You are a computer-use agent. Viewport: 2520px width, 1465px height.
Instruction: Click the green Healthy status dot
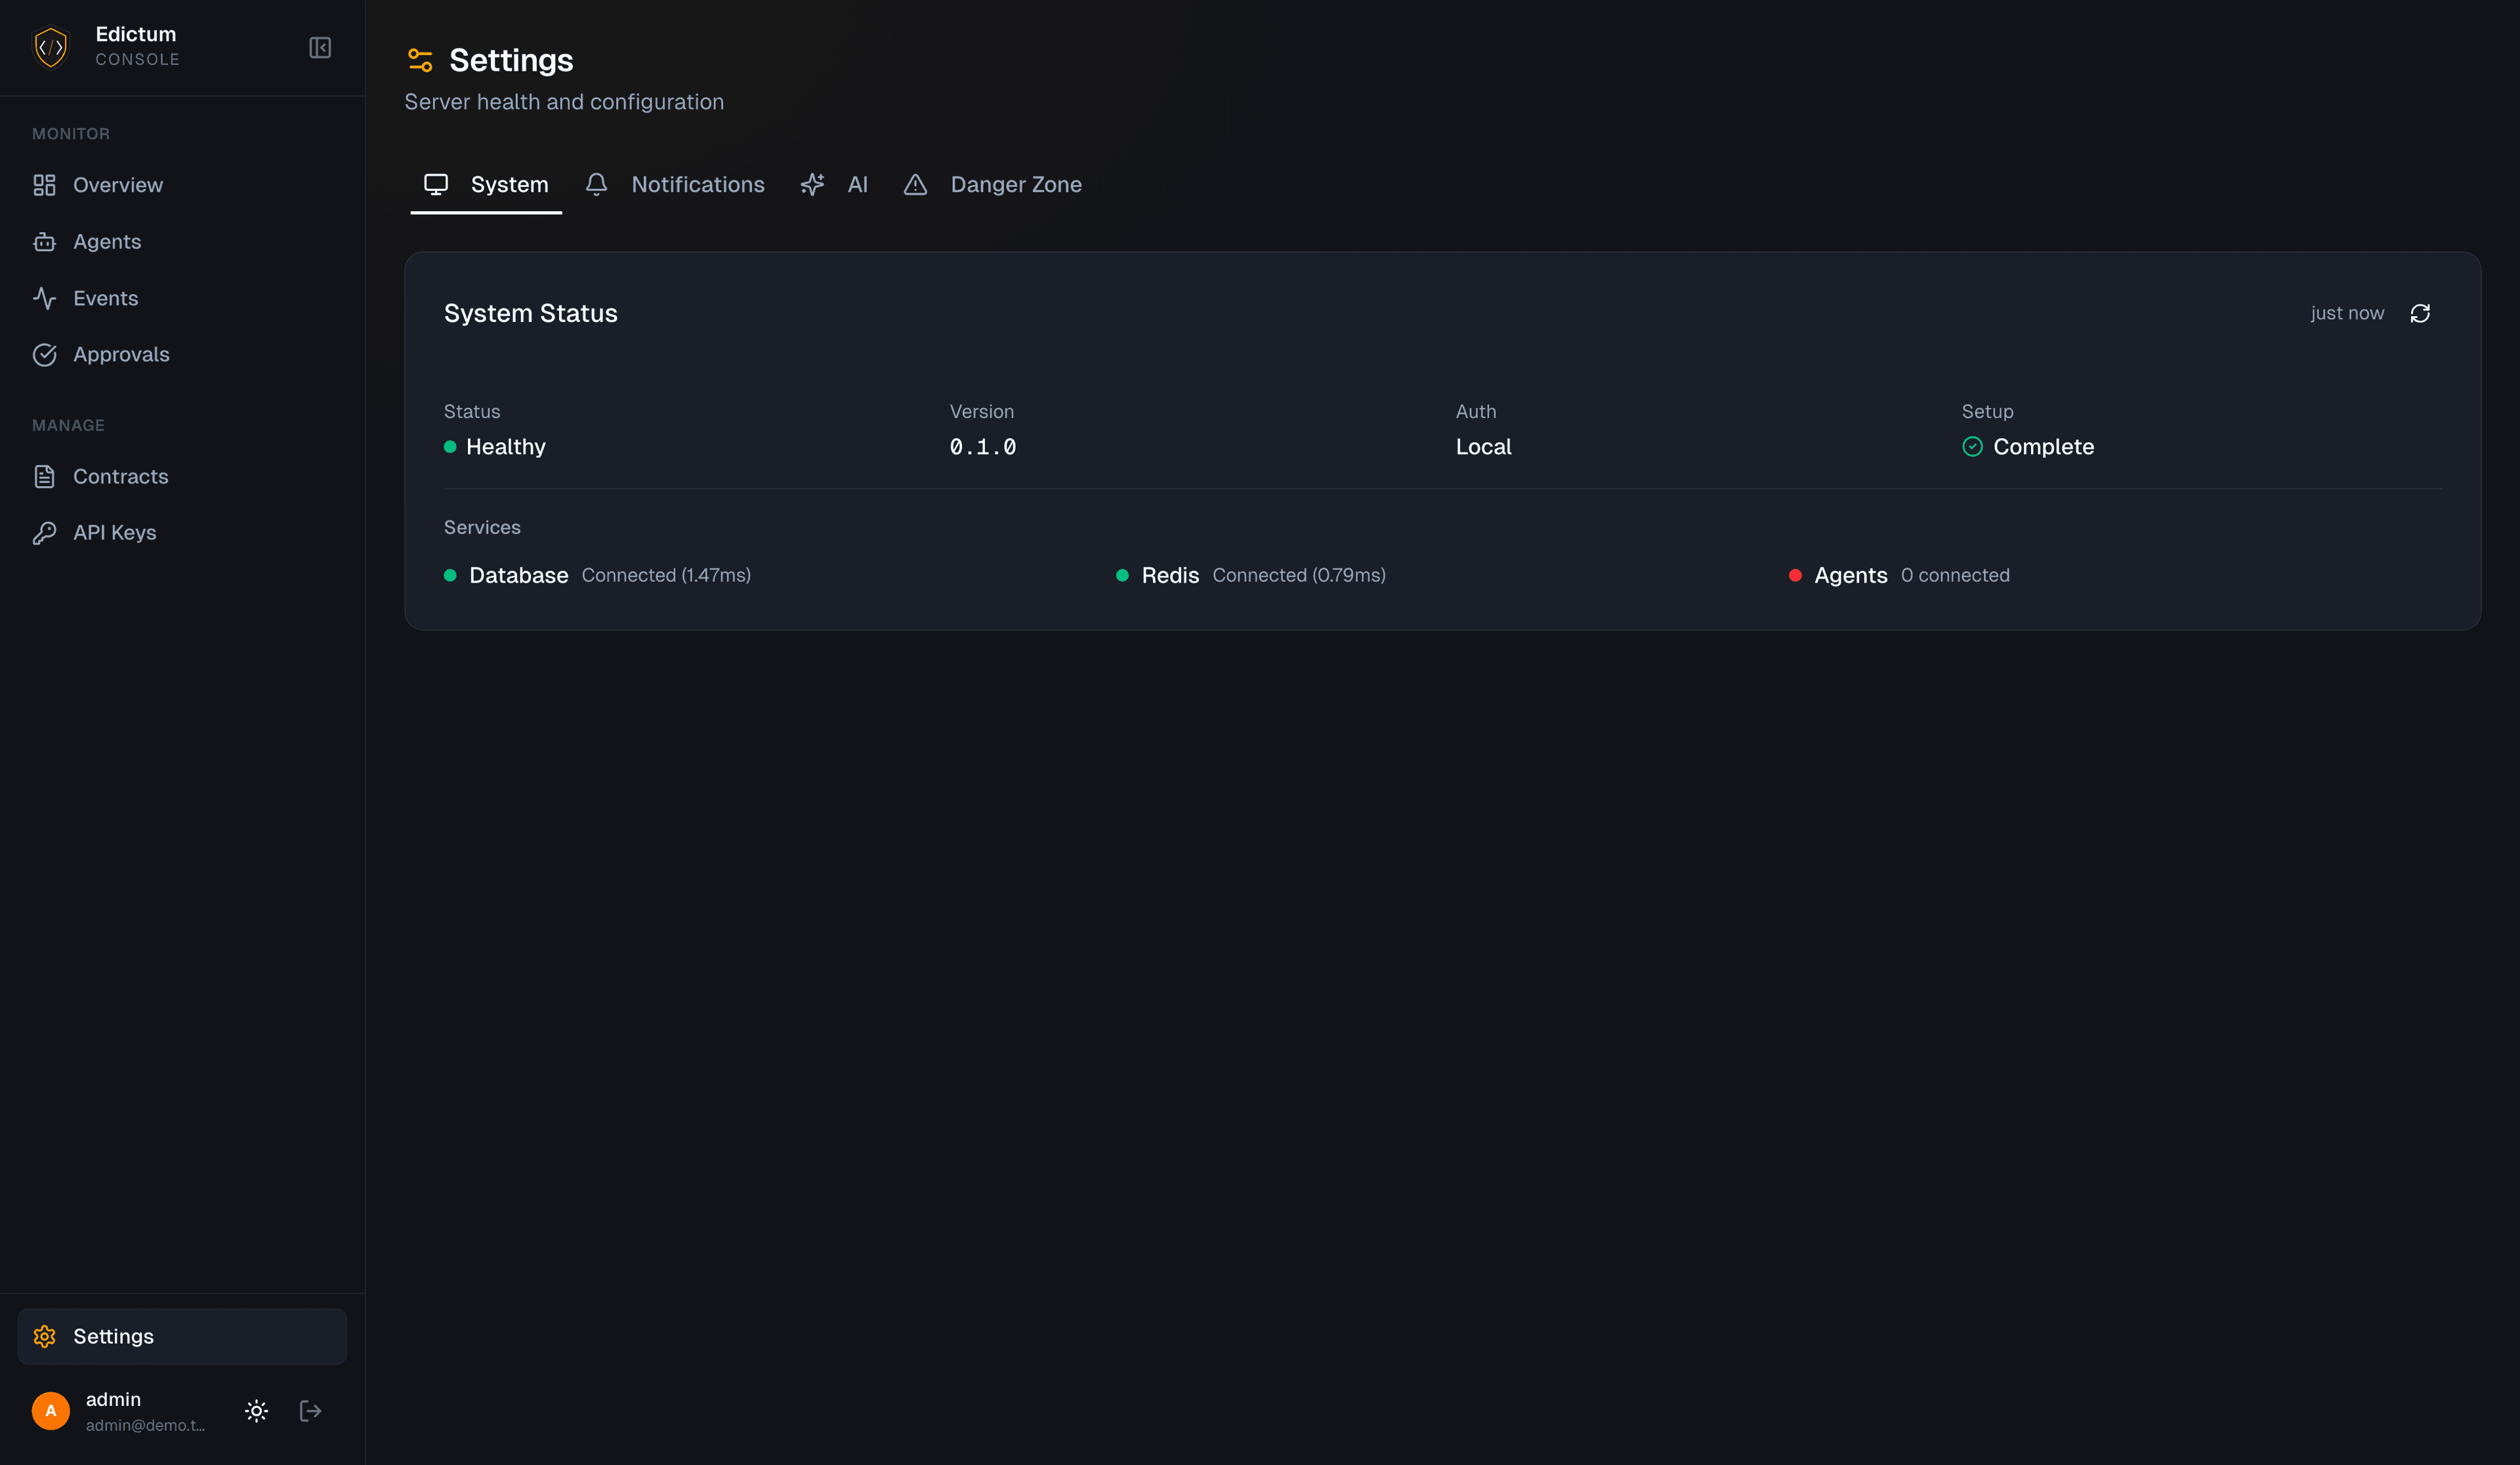tap(450, 447)
